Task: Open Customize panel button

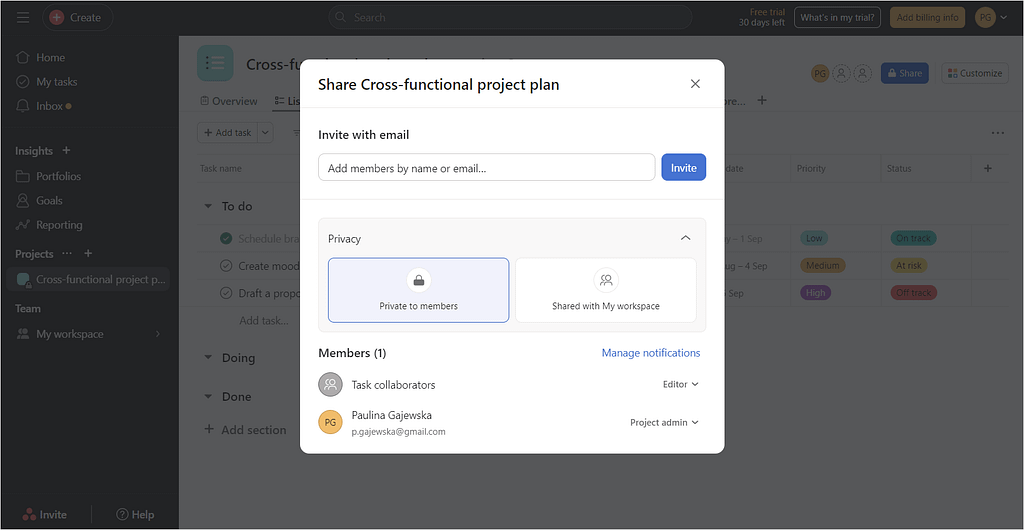Action: [x=975, y=73]
